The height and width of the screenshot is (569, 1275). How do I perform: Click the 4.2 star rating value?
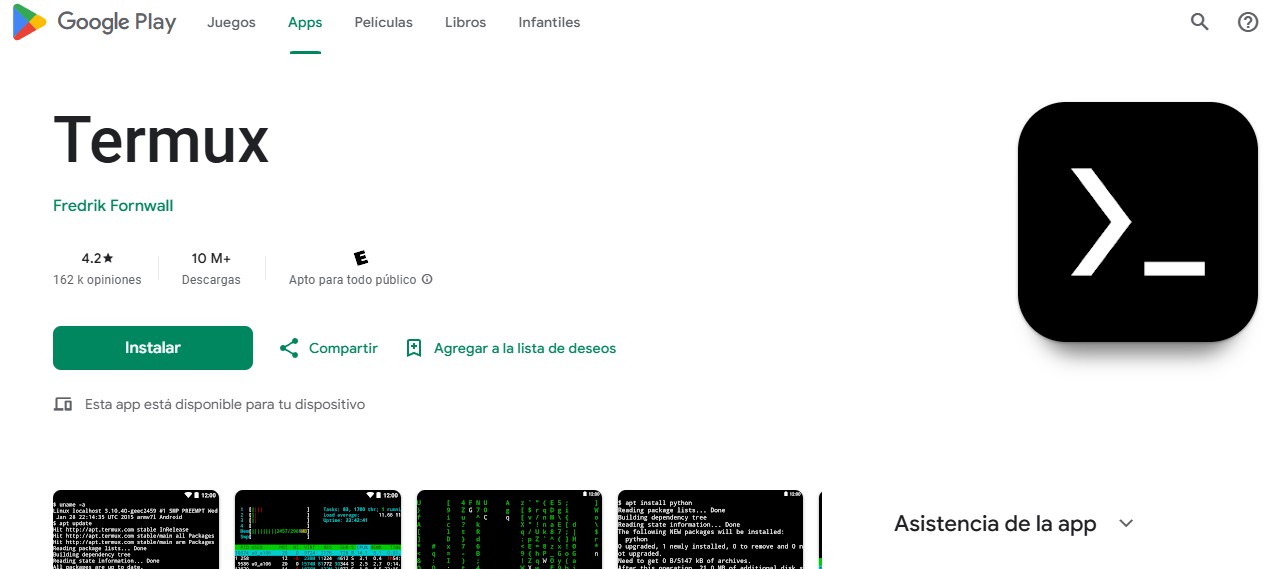pyautogui.click(x=97, y=258)
